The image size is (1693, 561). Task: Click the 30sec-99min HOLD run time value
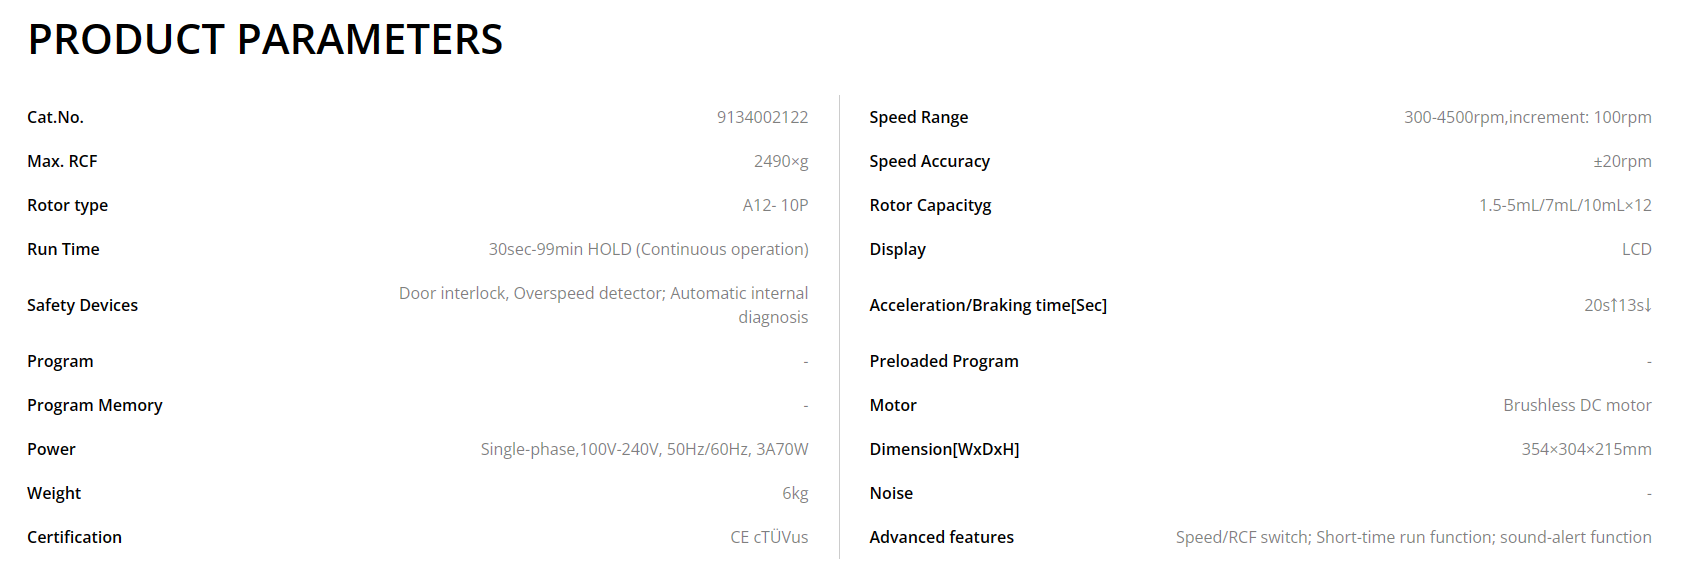tap(648, 249)
